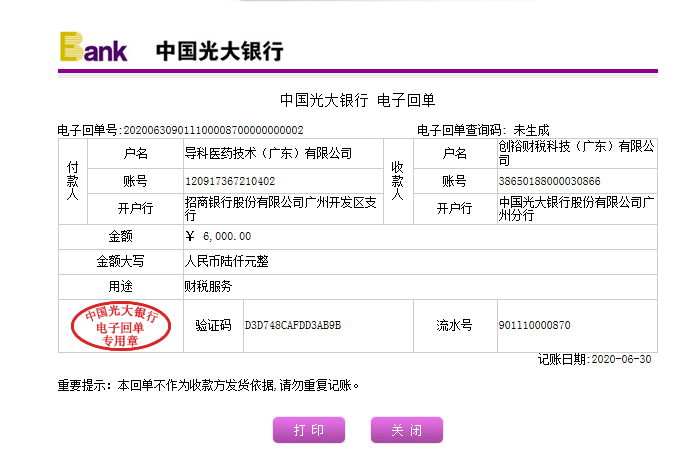
Task: Select payer name 导科医药技术（广东）有限公司
Action: tap(268, 154)
